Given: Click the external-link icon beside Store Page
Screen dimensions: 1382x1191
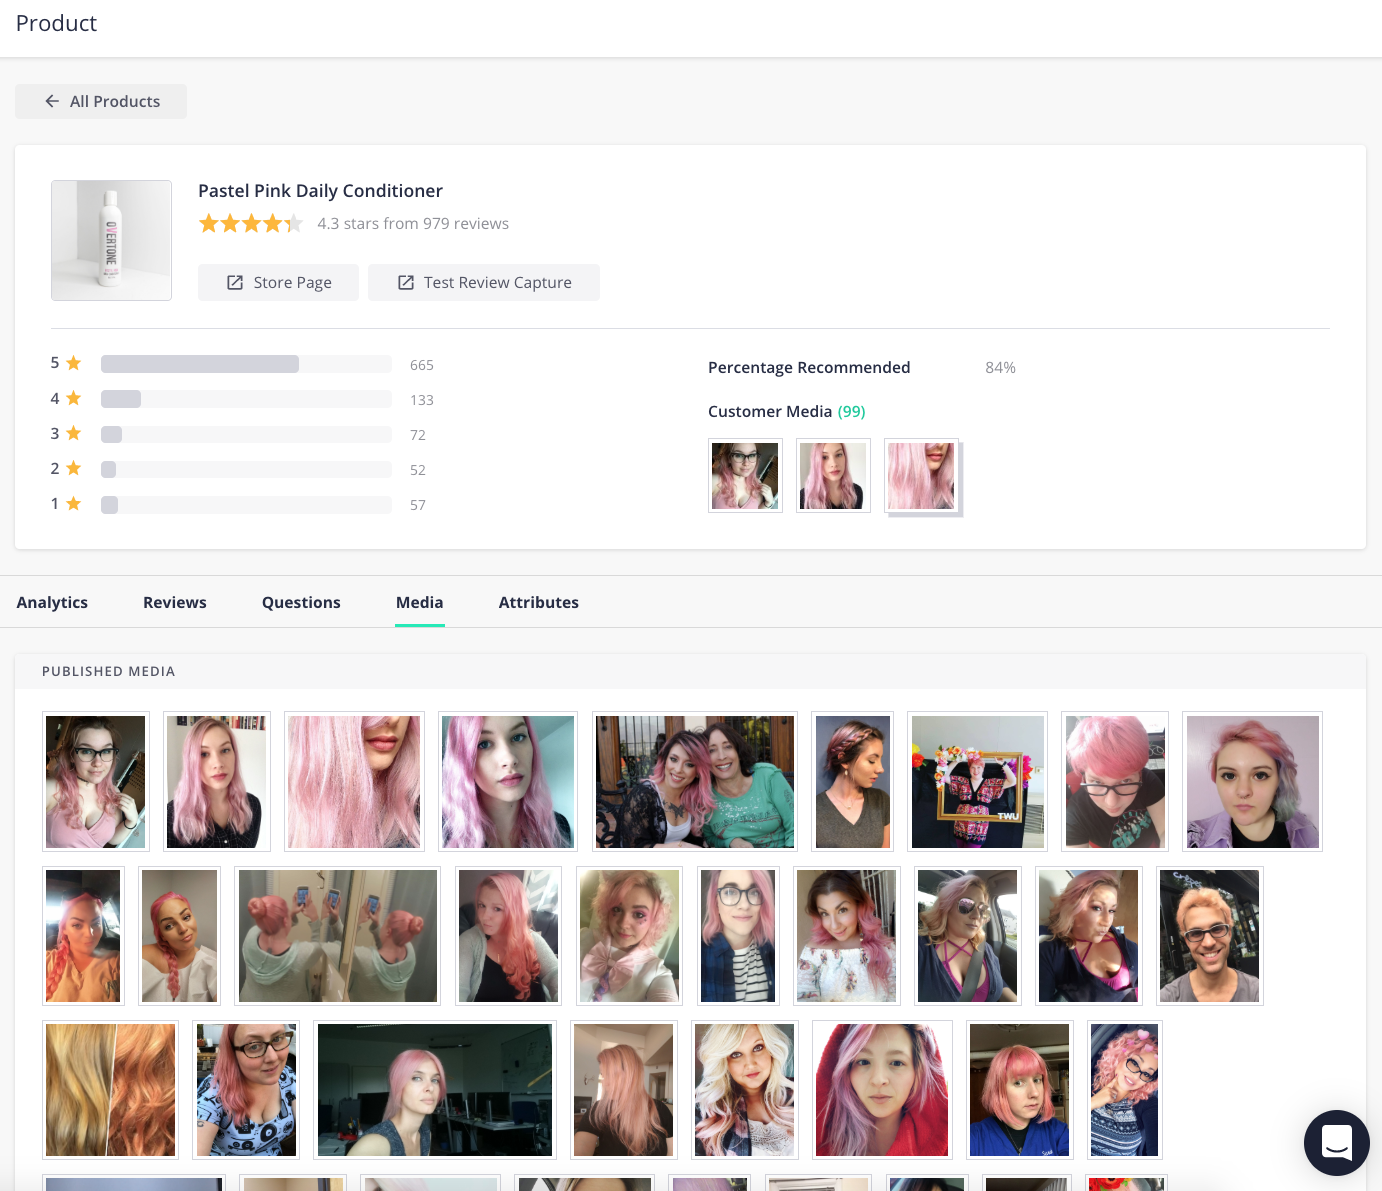Looking at the screenshot, I should click(x=235, y=283).
